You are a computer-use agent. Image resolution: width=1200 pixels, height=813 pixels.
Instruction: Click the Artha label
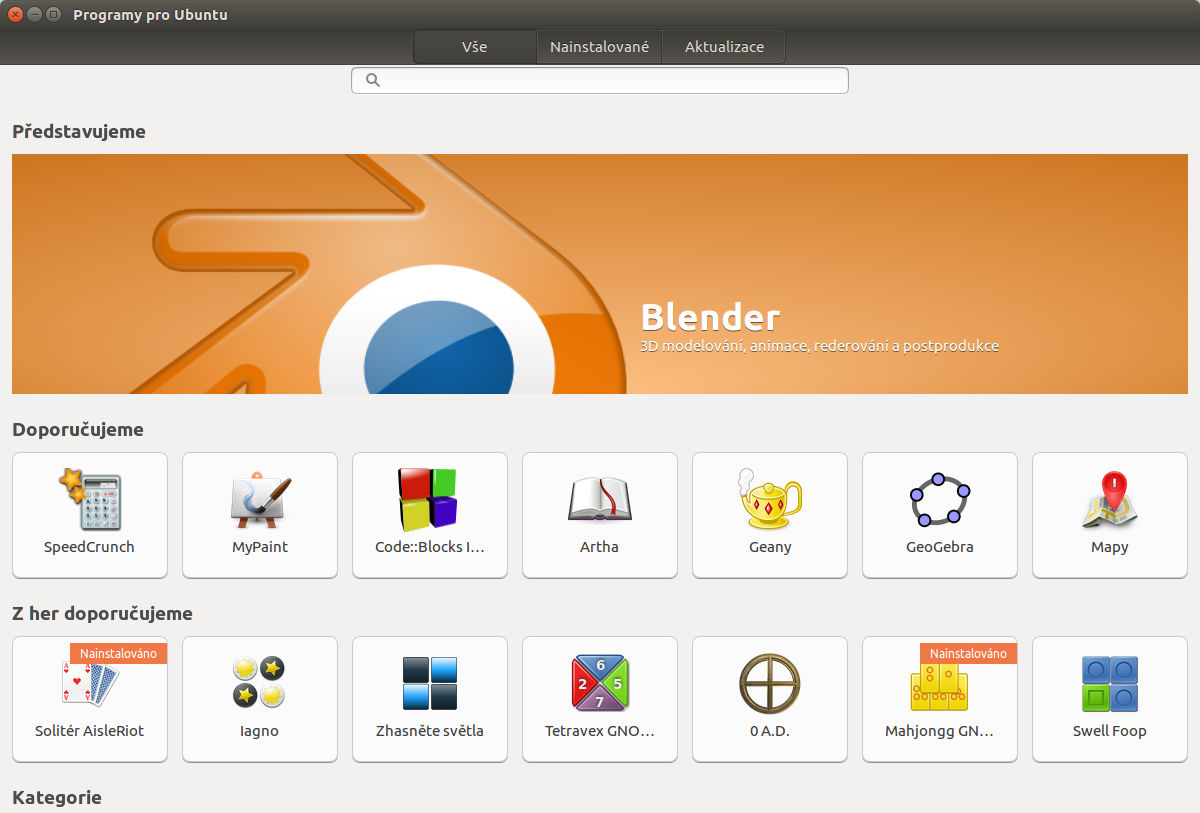click(x=600, y=547)
